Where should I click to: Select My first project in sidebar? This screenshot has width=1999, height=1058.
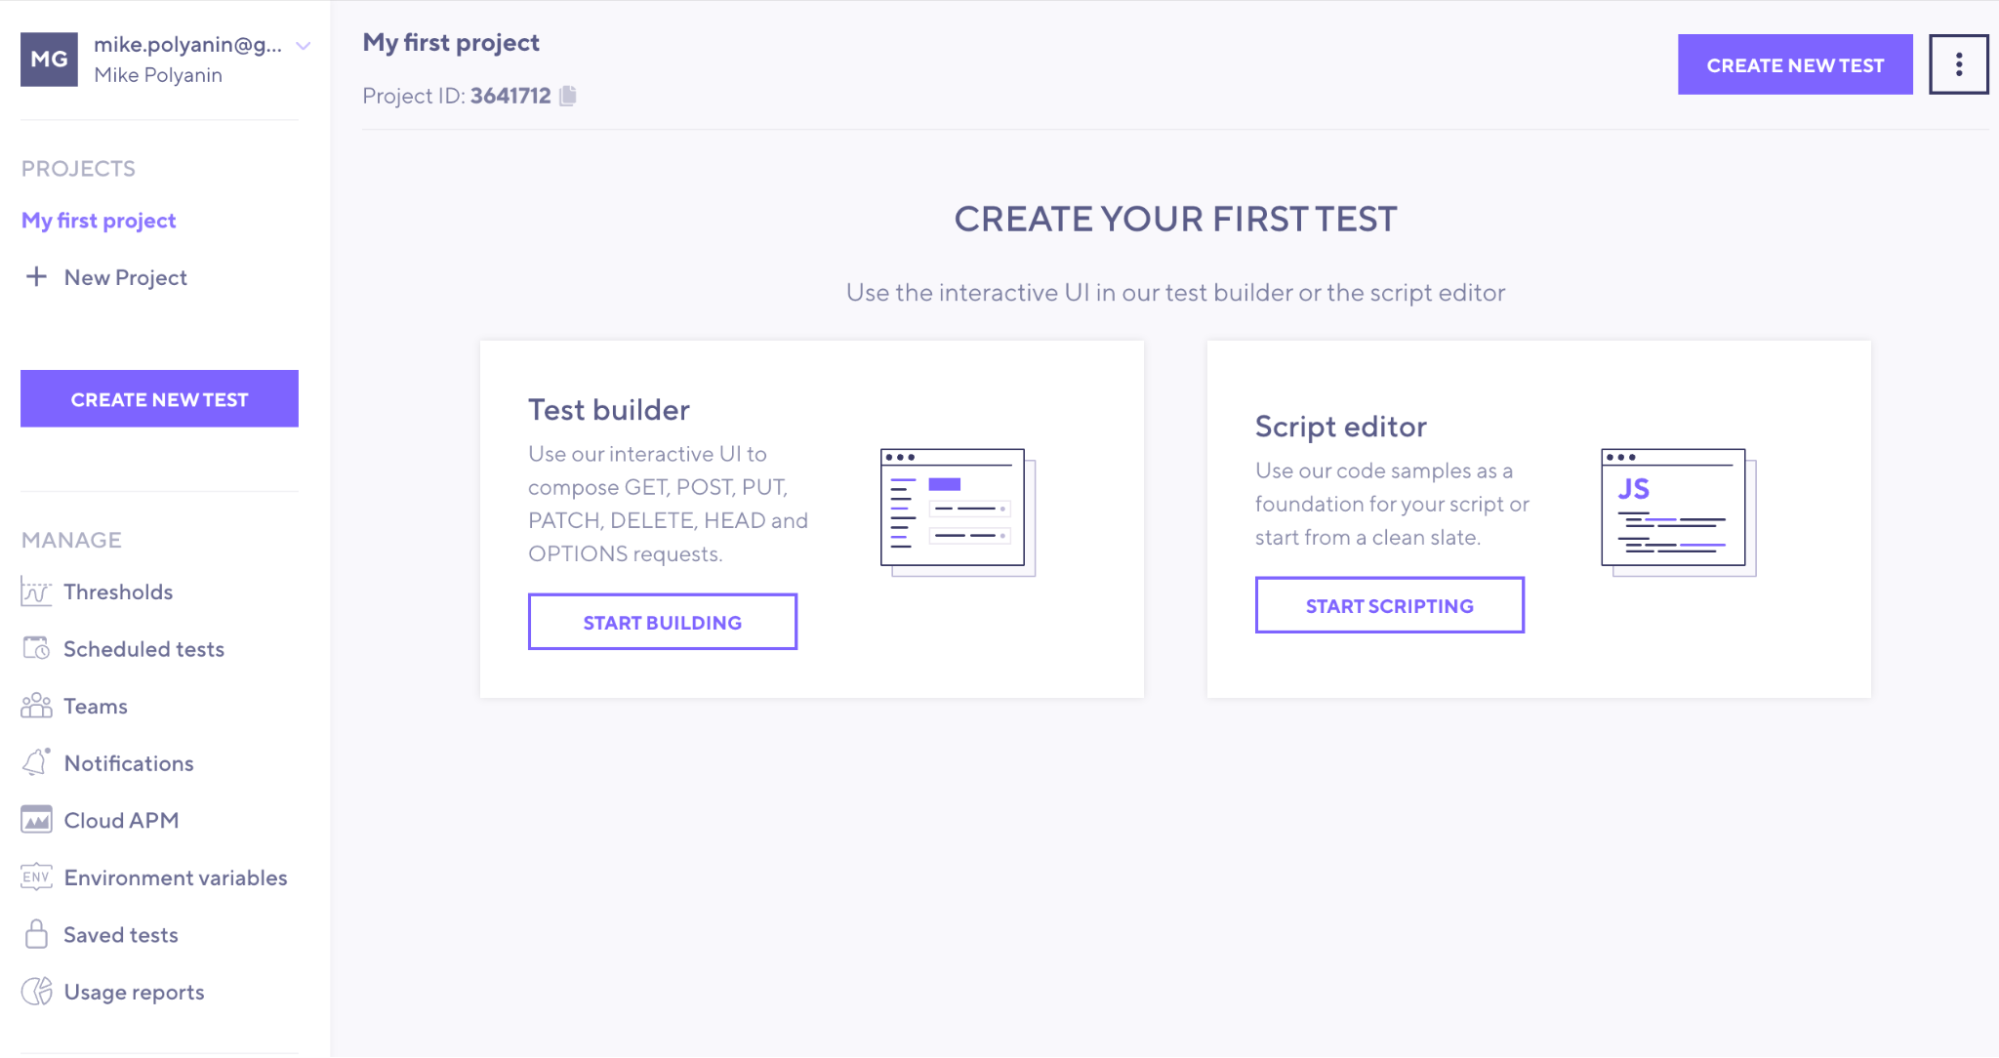pos(99,220)
